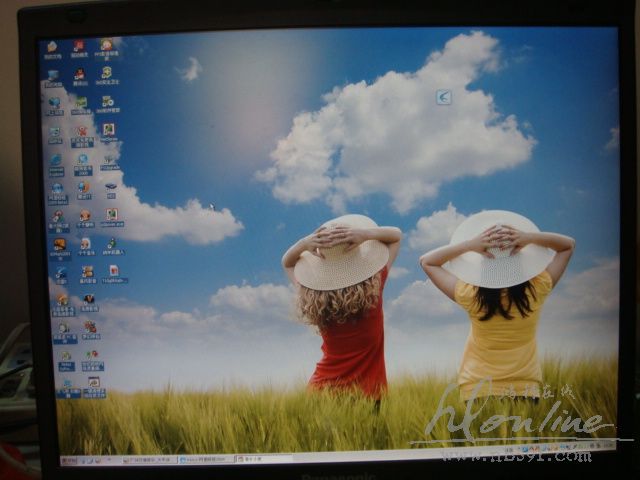
Task: Open the My Documents folder desktop icon
Action: (52, 50)
